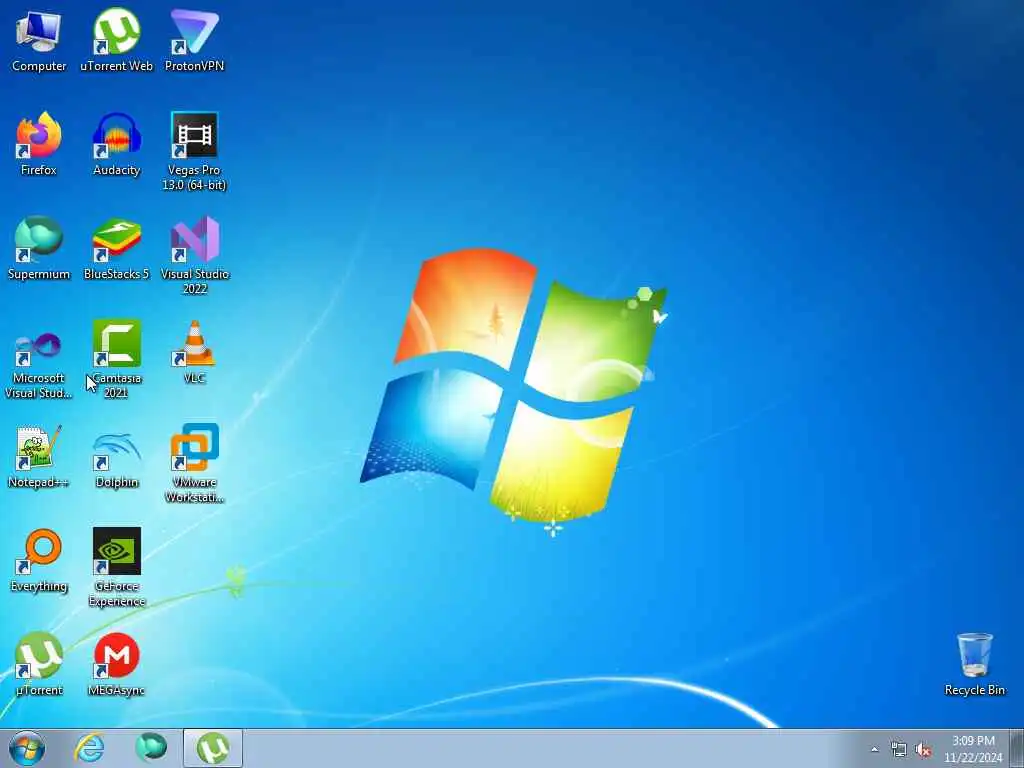Screen dimensions: 1024x768
Task: Open the muted volume tray icon
Action: 923,750
